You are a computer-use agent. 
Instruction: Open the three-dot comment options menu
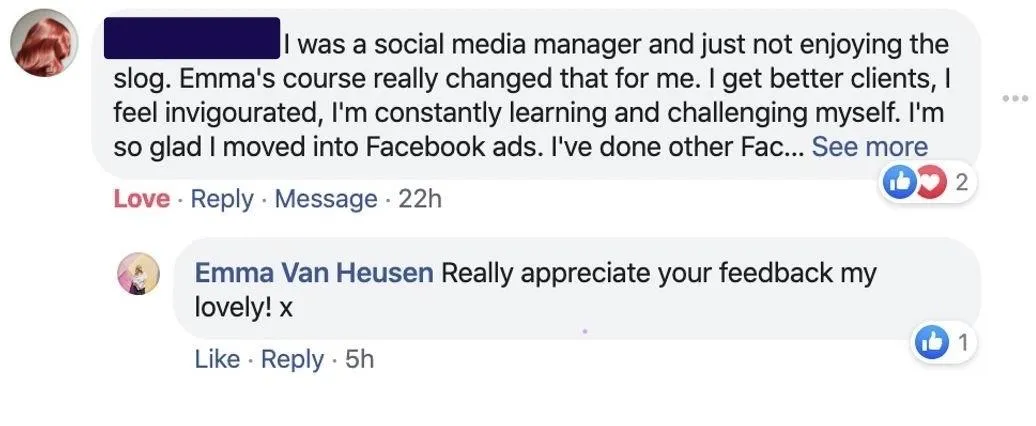point(1014,99)
